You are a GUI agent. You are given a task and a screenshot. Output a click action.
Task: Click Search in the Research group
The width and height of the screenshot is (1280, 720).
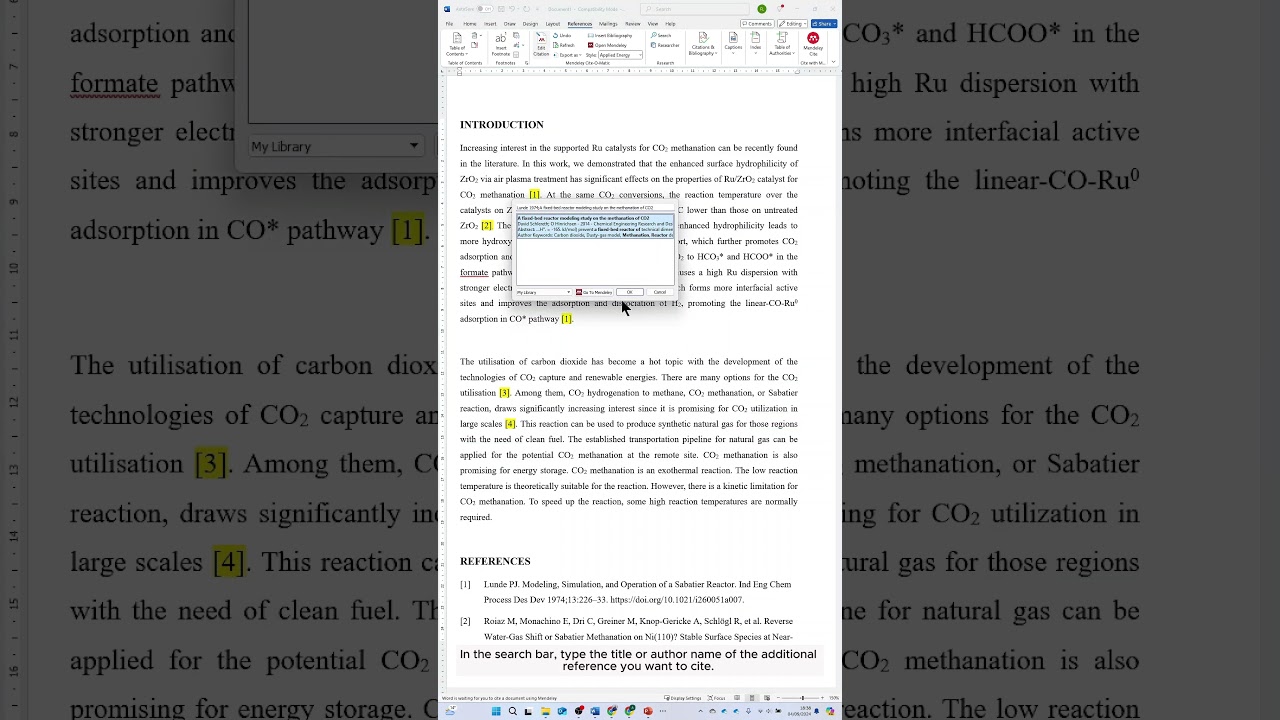(661, 35)
